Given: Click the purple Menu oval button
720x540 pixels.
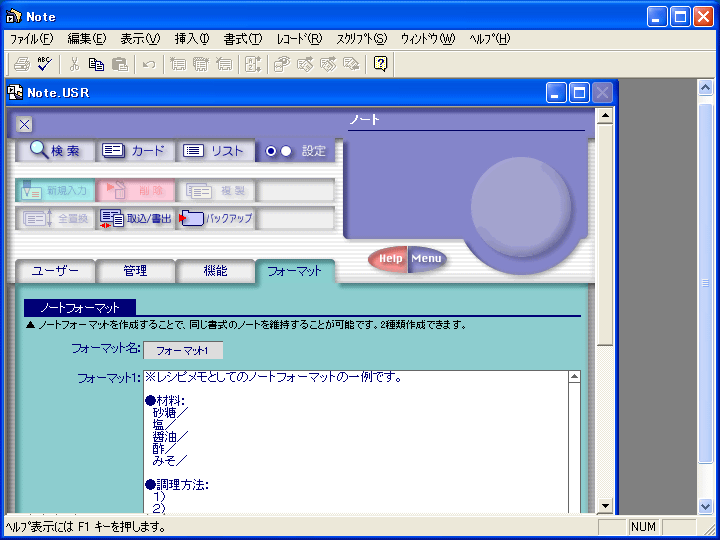Looking at the screenshot, I should click(x=427, y=259).
